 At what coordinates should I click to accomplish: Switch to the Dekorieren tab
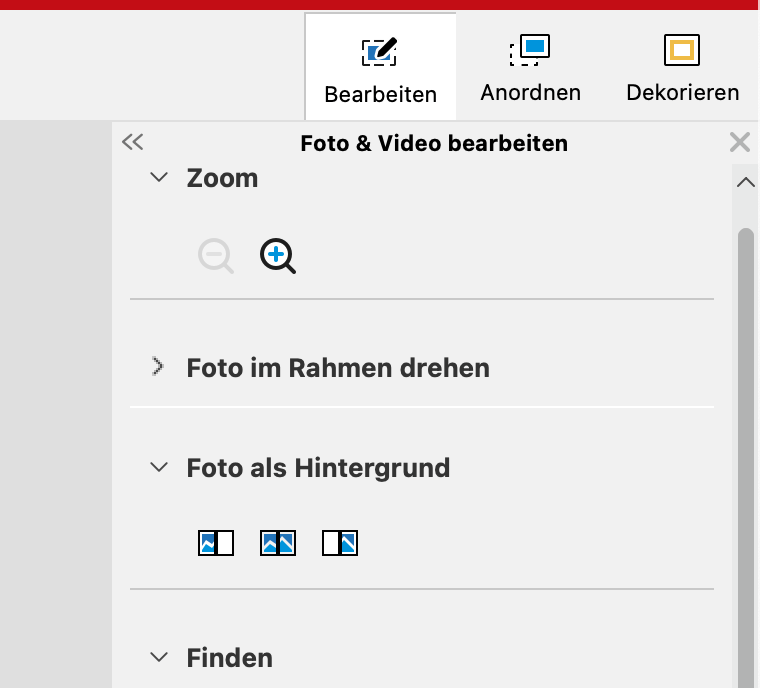point(682,68)
